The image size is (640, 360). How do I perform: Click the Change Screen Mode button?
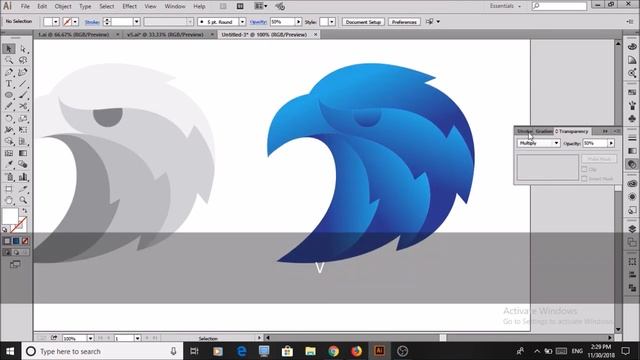click(15, 264)
